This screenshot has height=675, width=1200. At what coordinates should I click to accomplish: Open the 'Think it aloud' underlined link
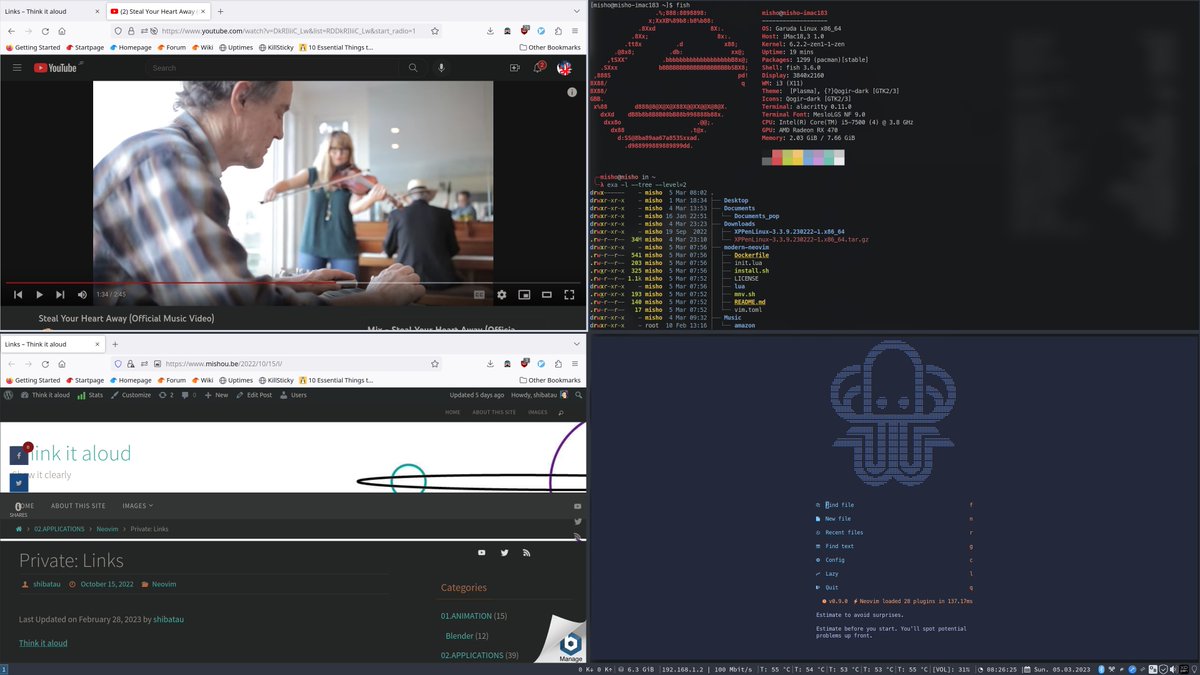(43, 643)
